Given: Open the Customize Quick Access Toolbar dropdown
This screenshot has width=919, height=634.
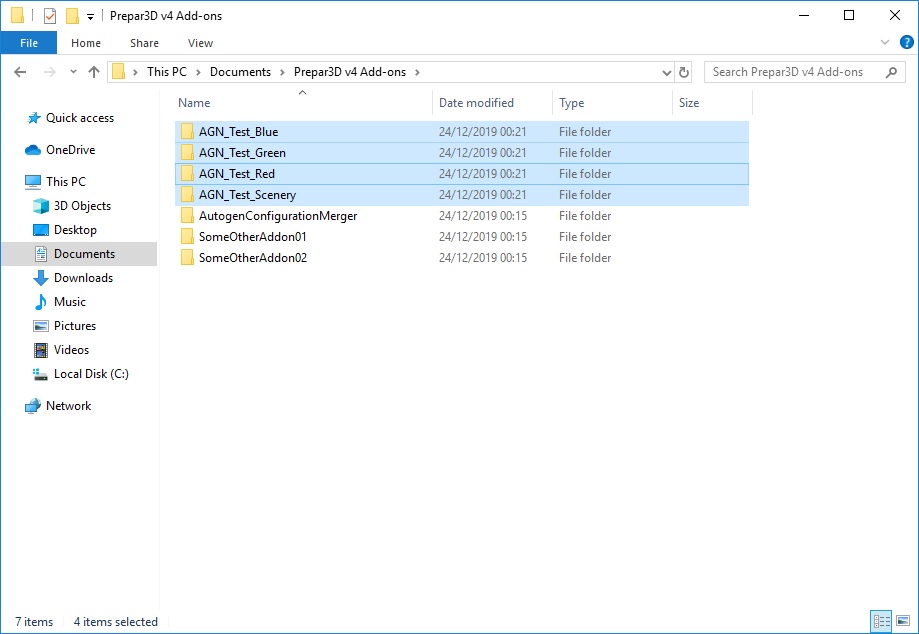Looking at the screenshot, I should pyautogui.click(x=91, y=16).
